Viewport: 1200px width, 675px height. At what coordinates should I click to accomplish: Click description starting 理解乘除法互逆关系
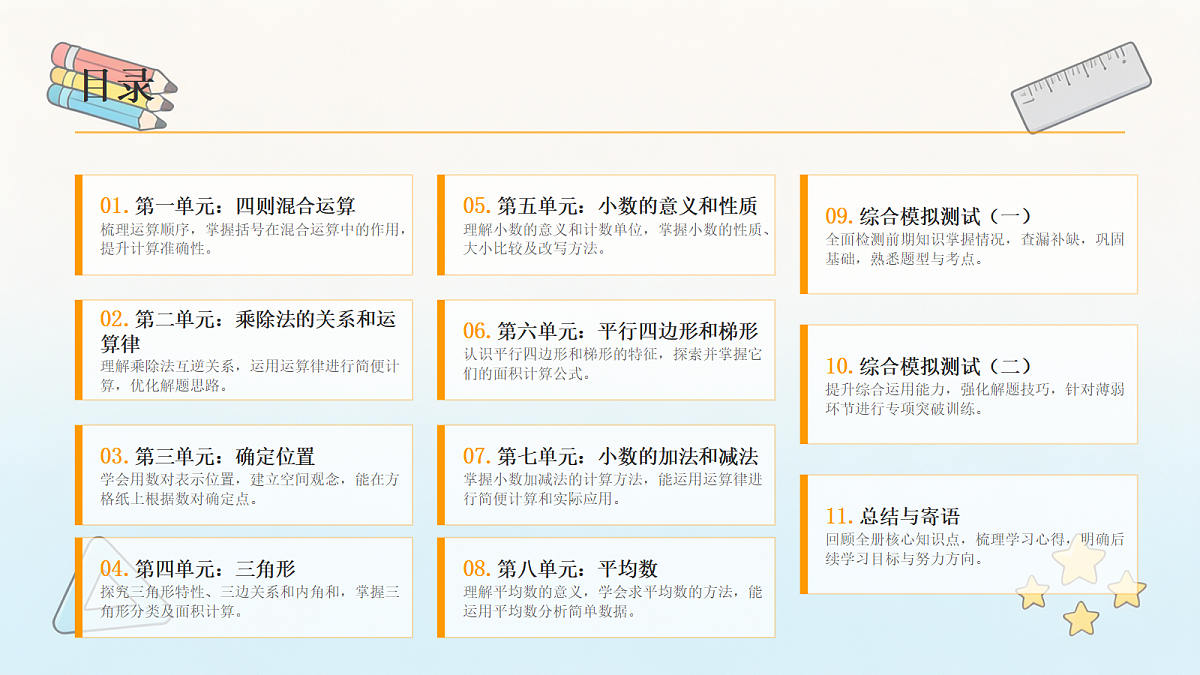(250, 376)
